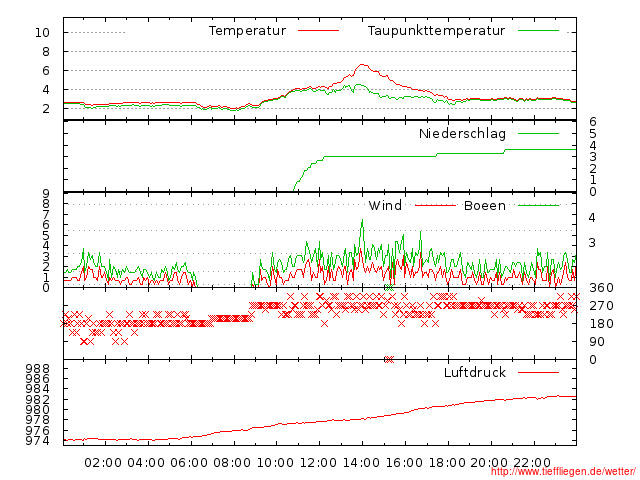Click the green Boeen legend line
Viewport: 640px width, 480px height.
[x=538, y=205]
